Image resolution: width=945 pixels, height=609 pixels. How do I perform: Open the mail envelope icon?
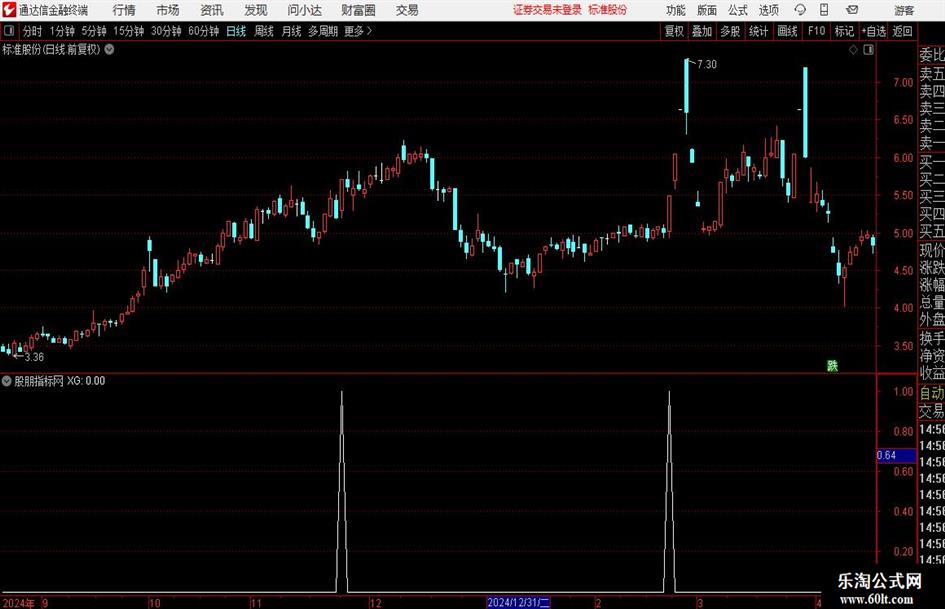(x=852, y=10)
